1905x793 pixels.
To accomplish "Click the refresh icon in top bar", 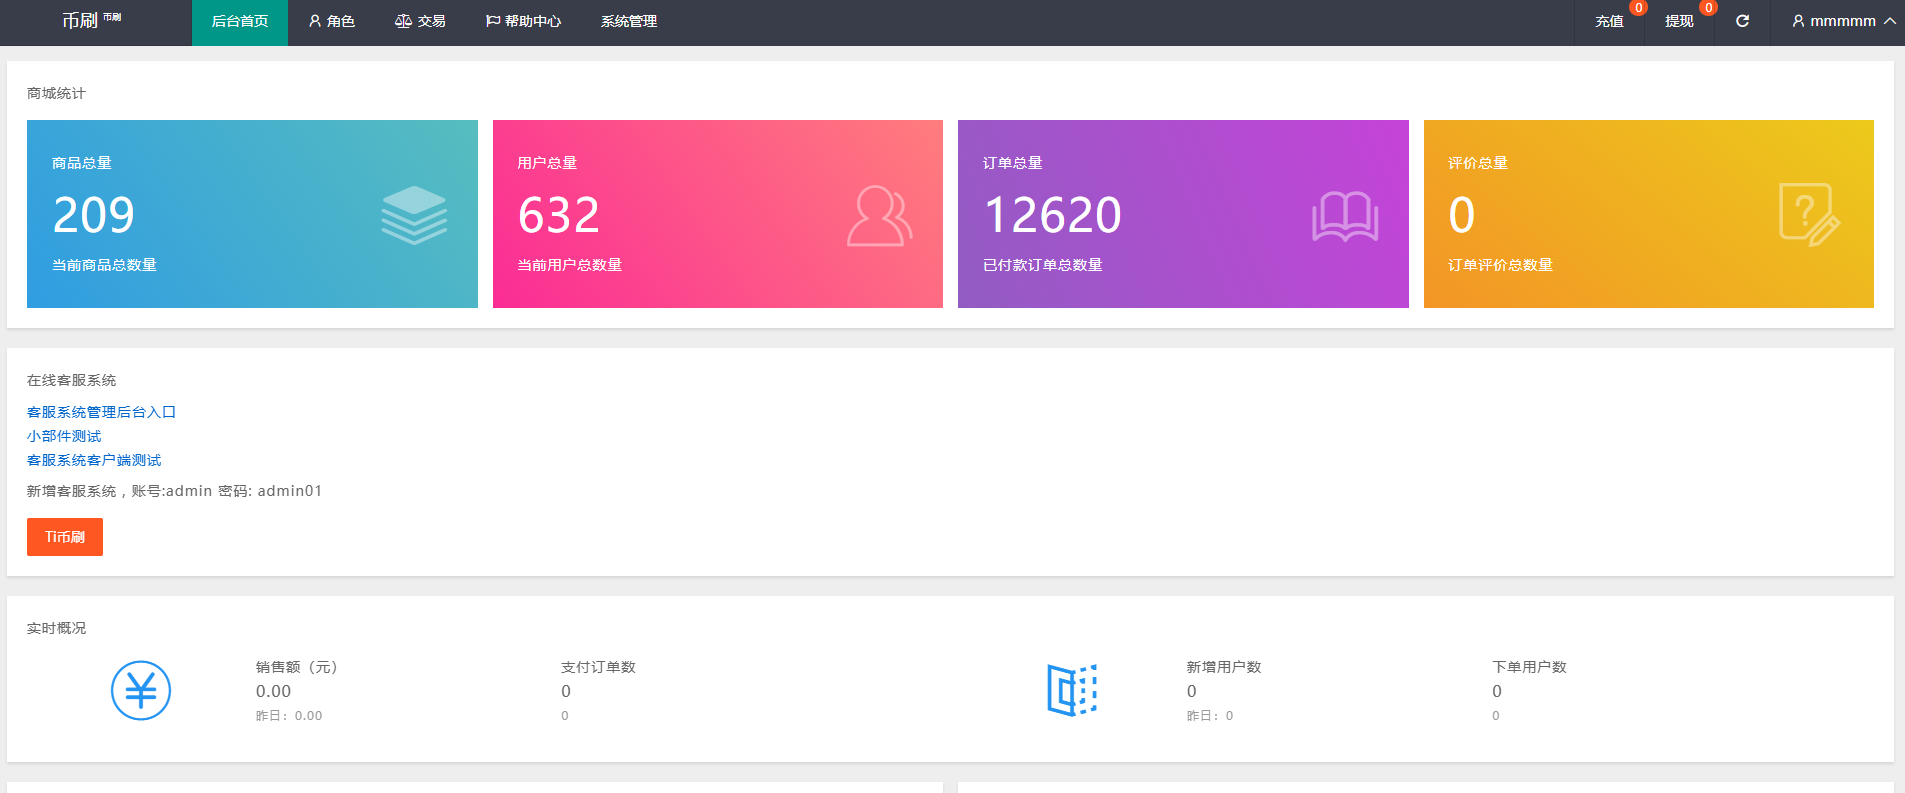I will coord(1742,21).
